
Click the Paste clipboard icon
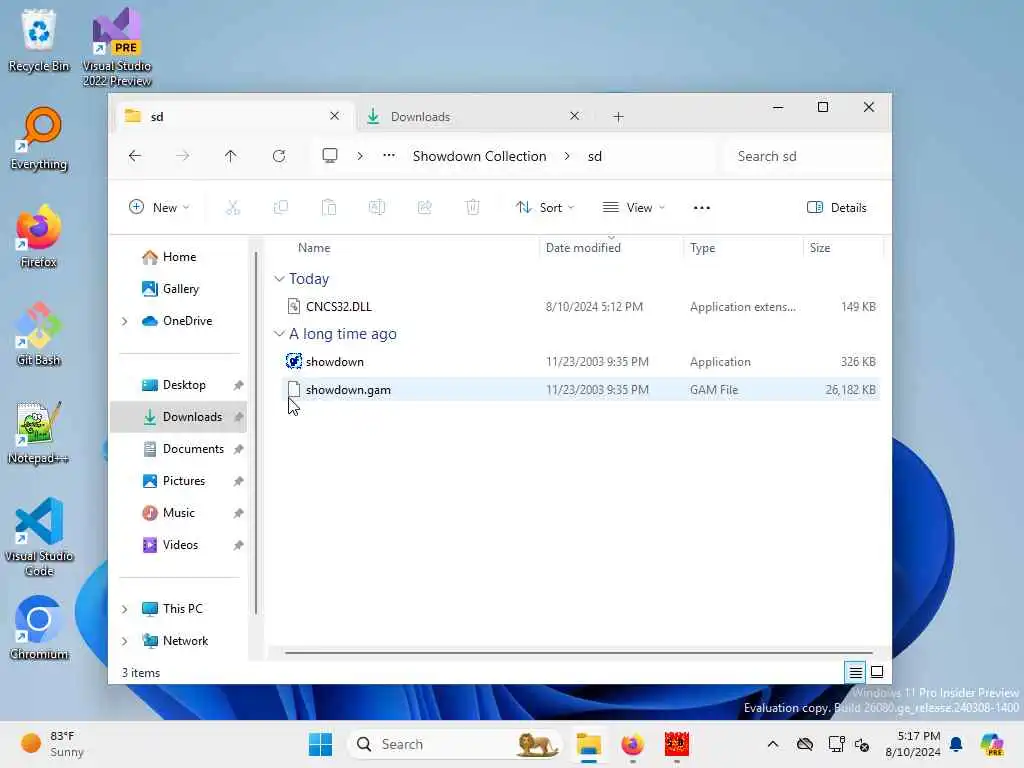328,208
